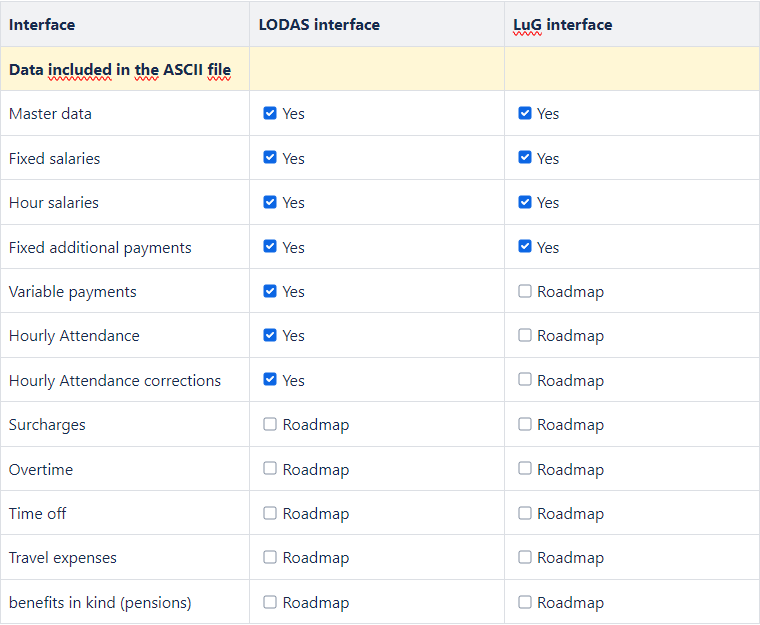Click the 'Fixed salaries' row label
The width and height of the screenshot is (760, 625).
54,159
